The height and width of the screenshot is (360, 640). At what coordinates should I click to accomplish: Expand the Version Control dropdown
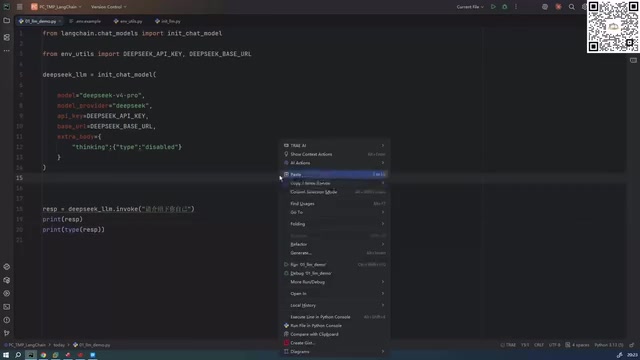pyautogui.click(x=109, y=7)
